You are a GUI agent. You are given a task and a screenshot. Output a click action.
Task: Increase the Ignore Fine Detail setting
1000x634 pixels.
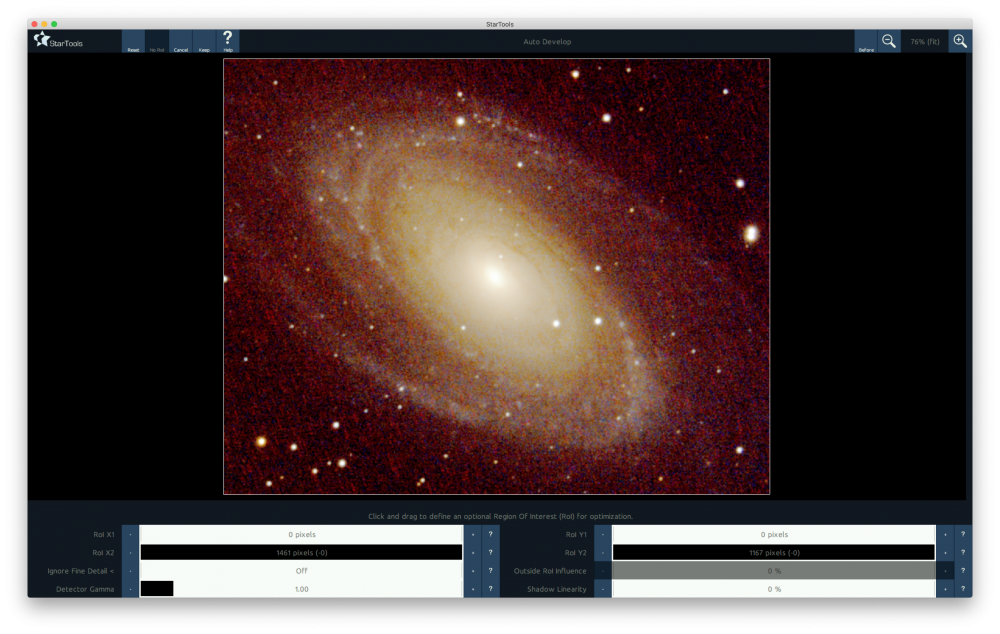click(x=472, y=571)
